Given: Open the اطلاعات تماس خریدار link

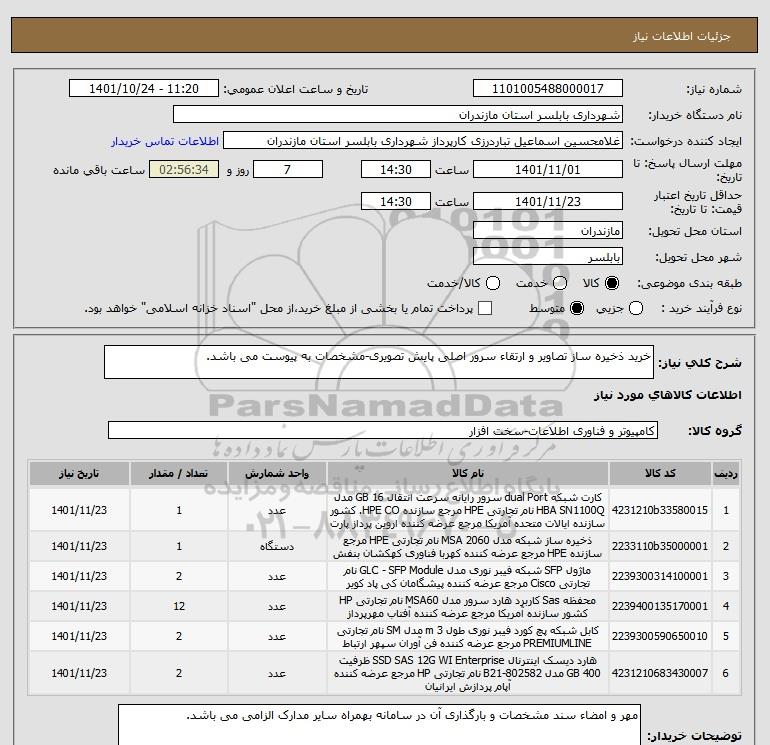Looking at the screenshot, I should pyautogui.click(x=165, y=141).
